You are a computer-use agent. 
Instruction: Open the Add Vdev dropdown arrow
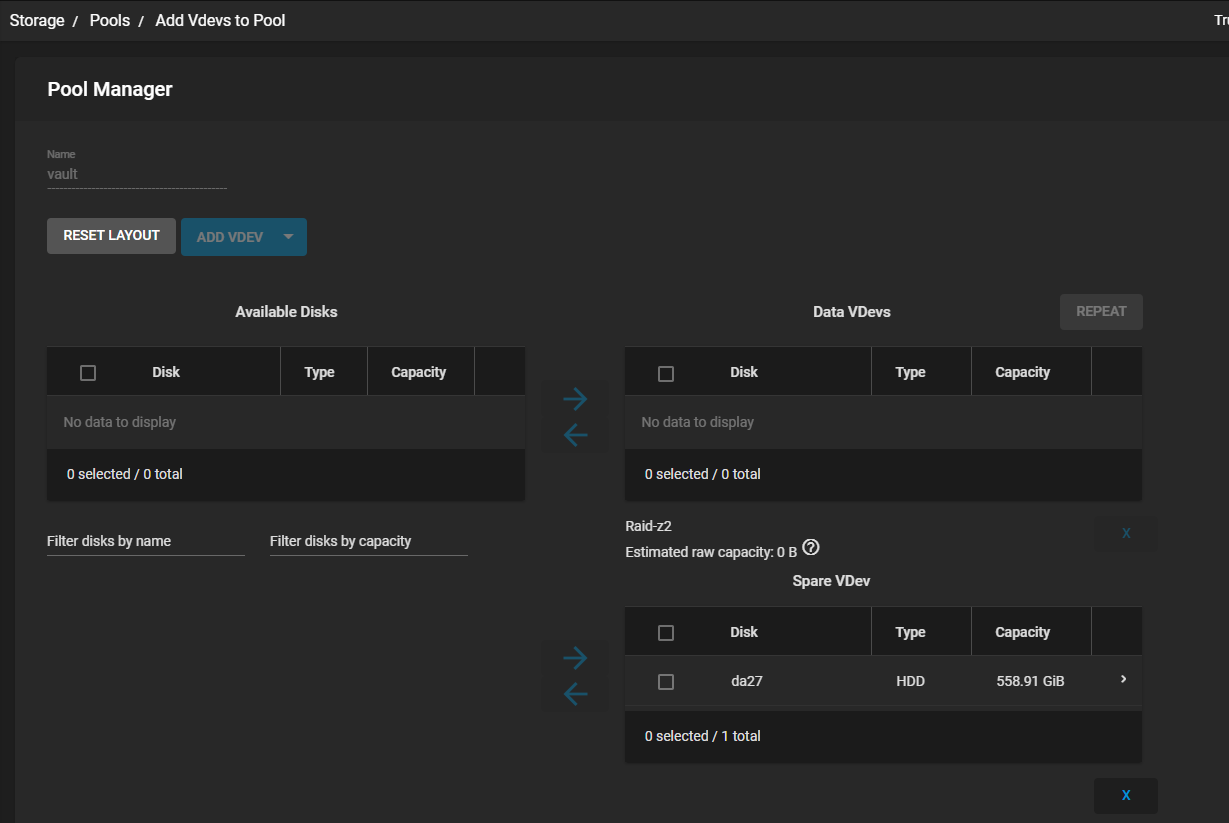[288, 237]
